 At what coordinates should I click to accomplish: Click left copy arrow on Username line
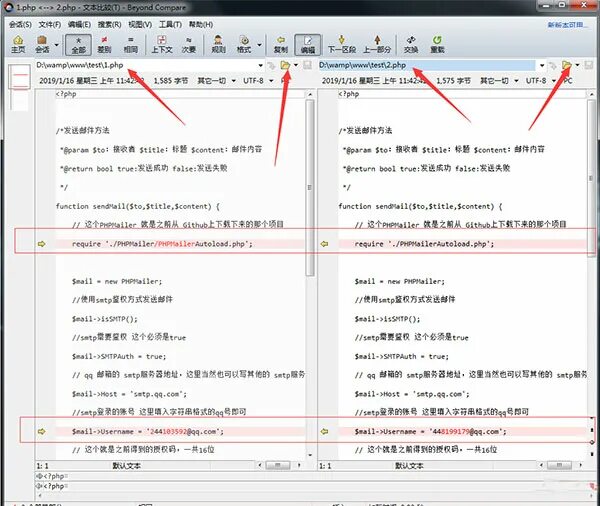pos(41,431)
